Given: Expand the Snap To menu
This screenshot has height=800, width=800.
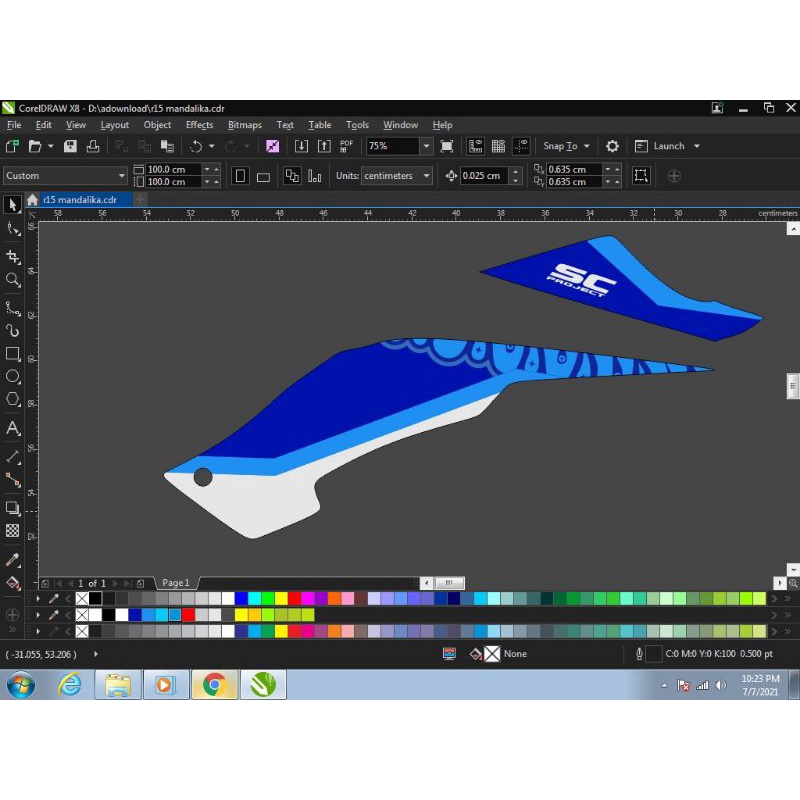Looking at the screenshot, I should [566, 146].
